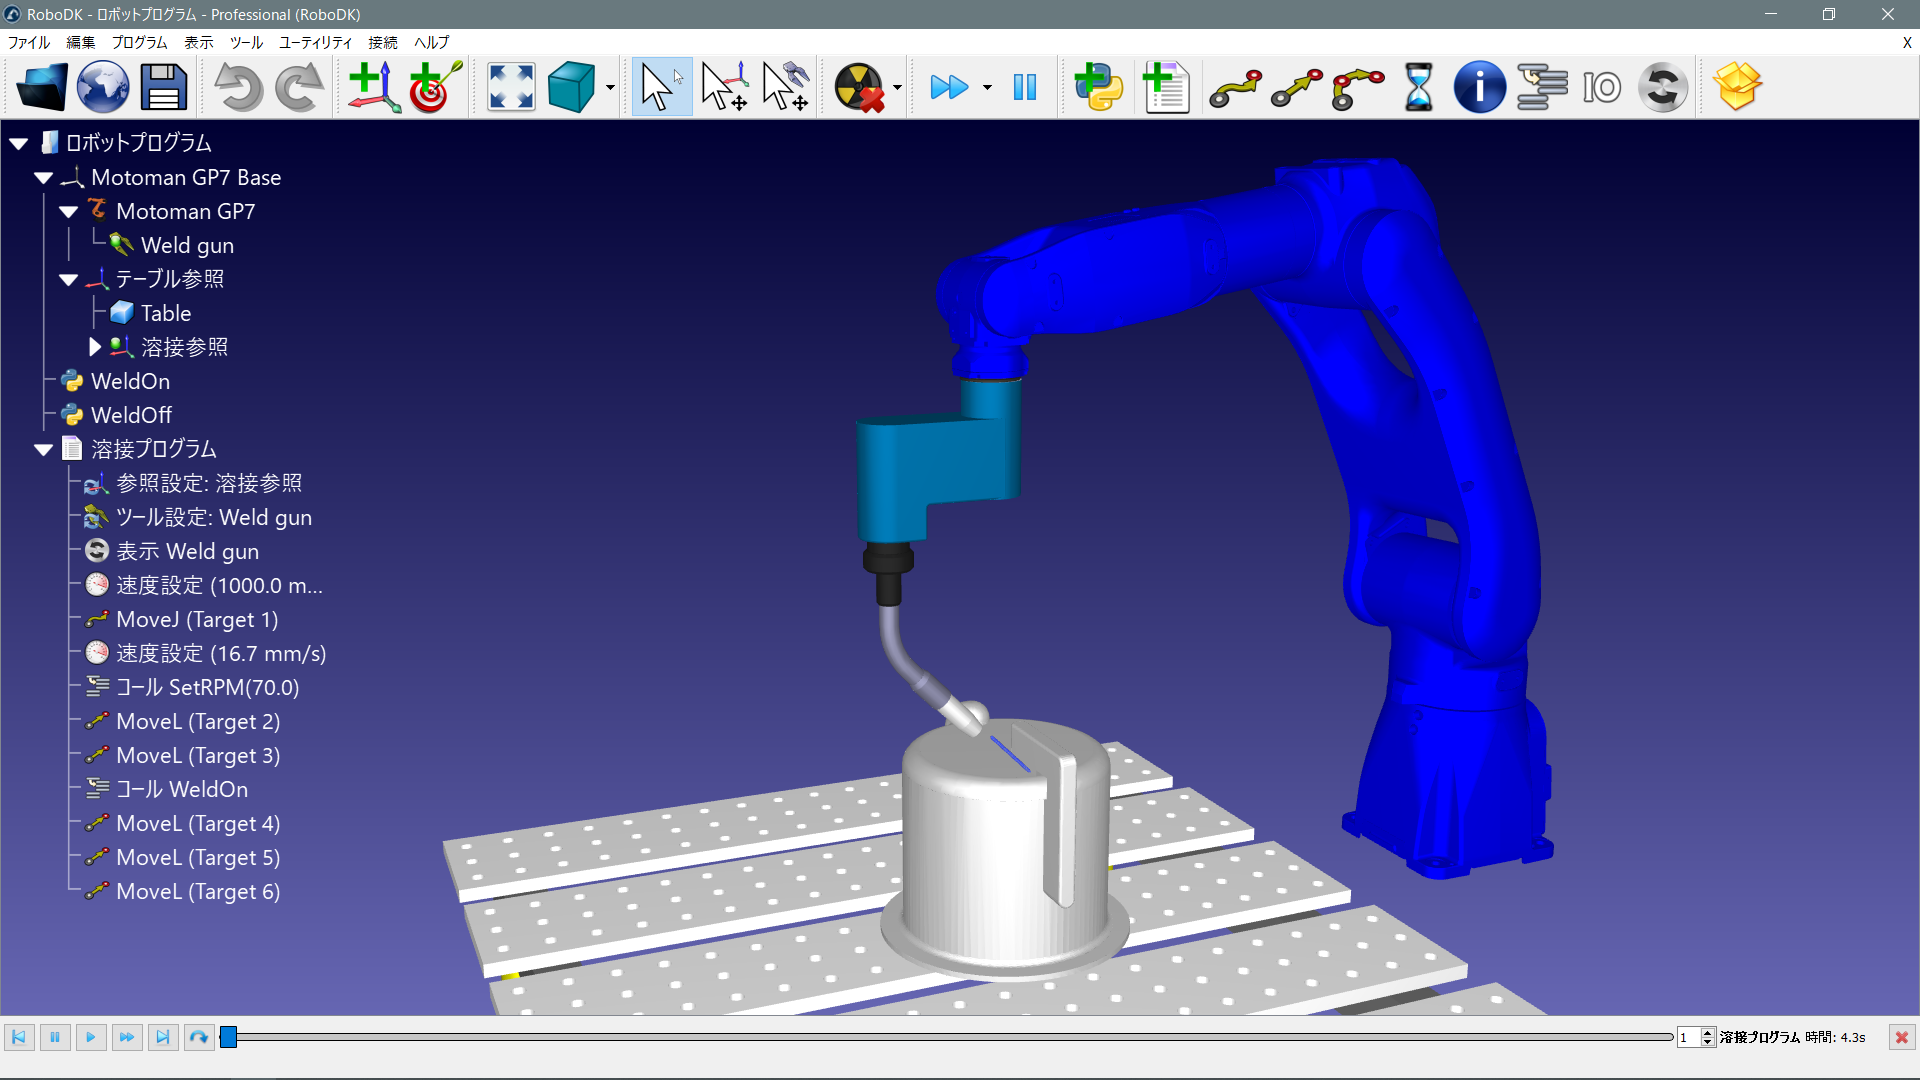Collapse the ロボットプログラム station node
The height and width of the screenshot is (1080, 1920).
pyautogui.click(x=19, y=143)
